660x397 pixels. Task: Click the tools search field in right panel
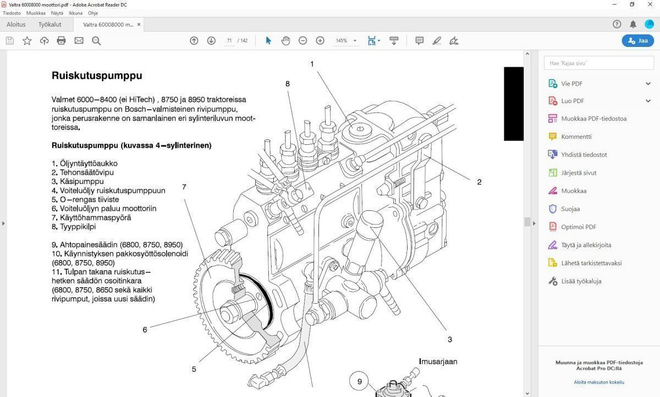tap(599, 63)
